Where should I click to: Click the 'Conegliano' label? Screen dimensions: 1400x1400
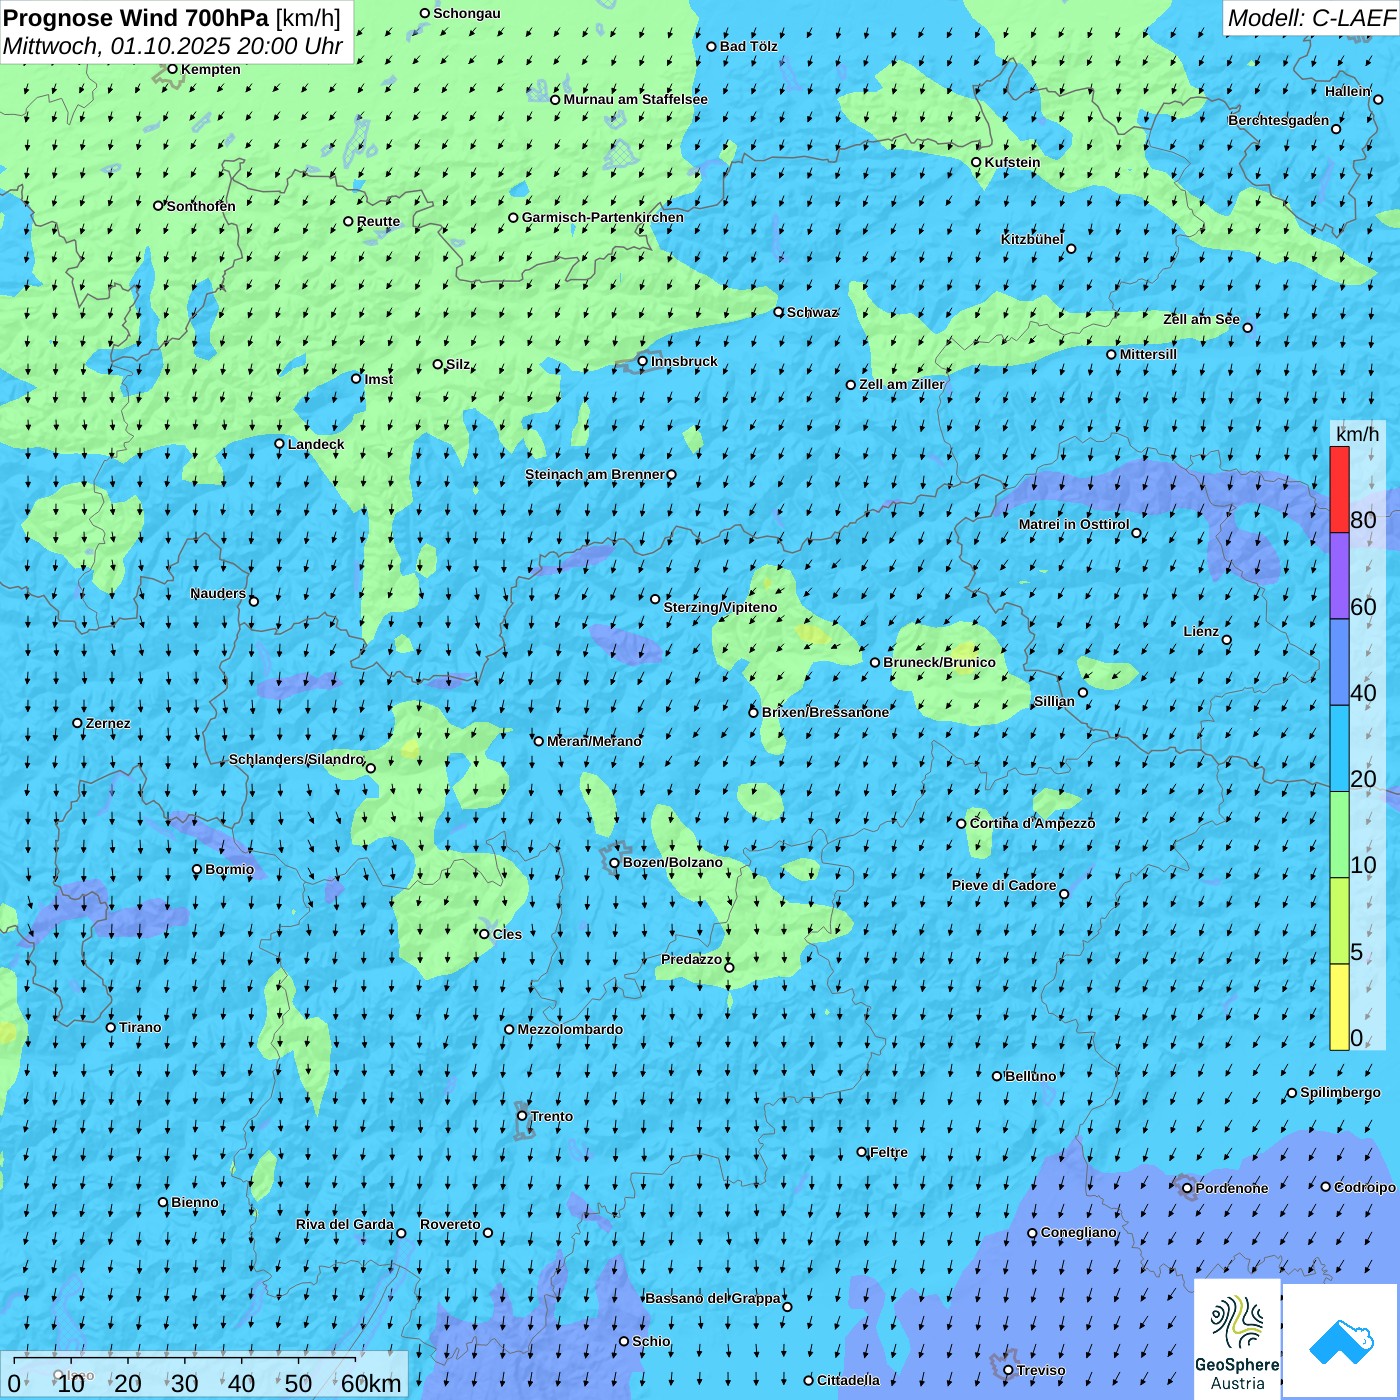click(1079, 1232)
